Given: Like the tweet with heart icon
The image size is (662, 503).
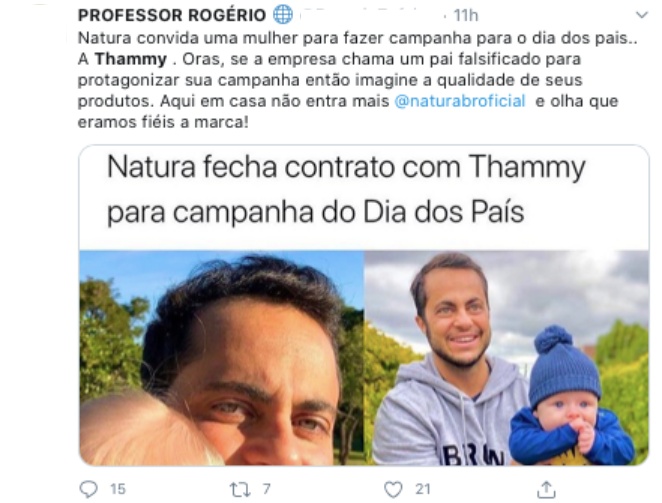Looking at the screenshot, I should click(x=393, y=489).
